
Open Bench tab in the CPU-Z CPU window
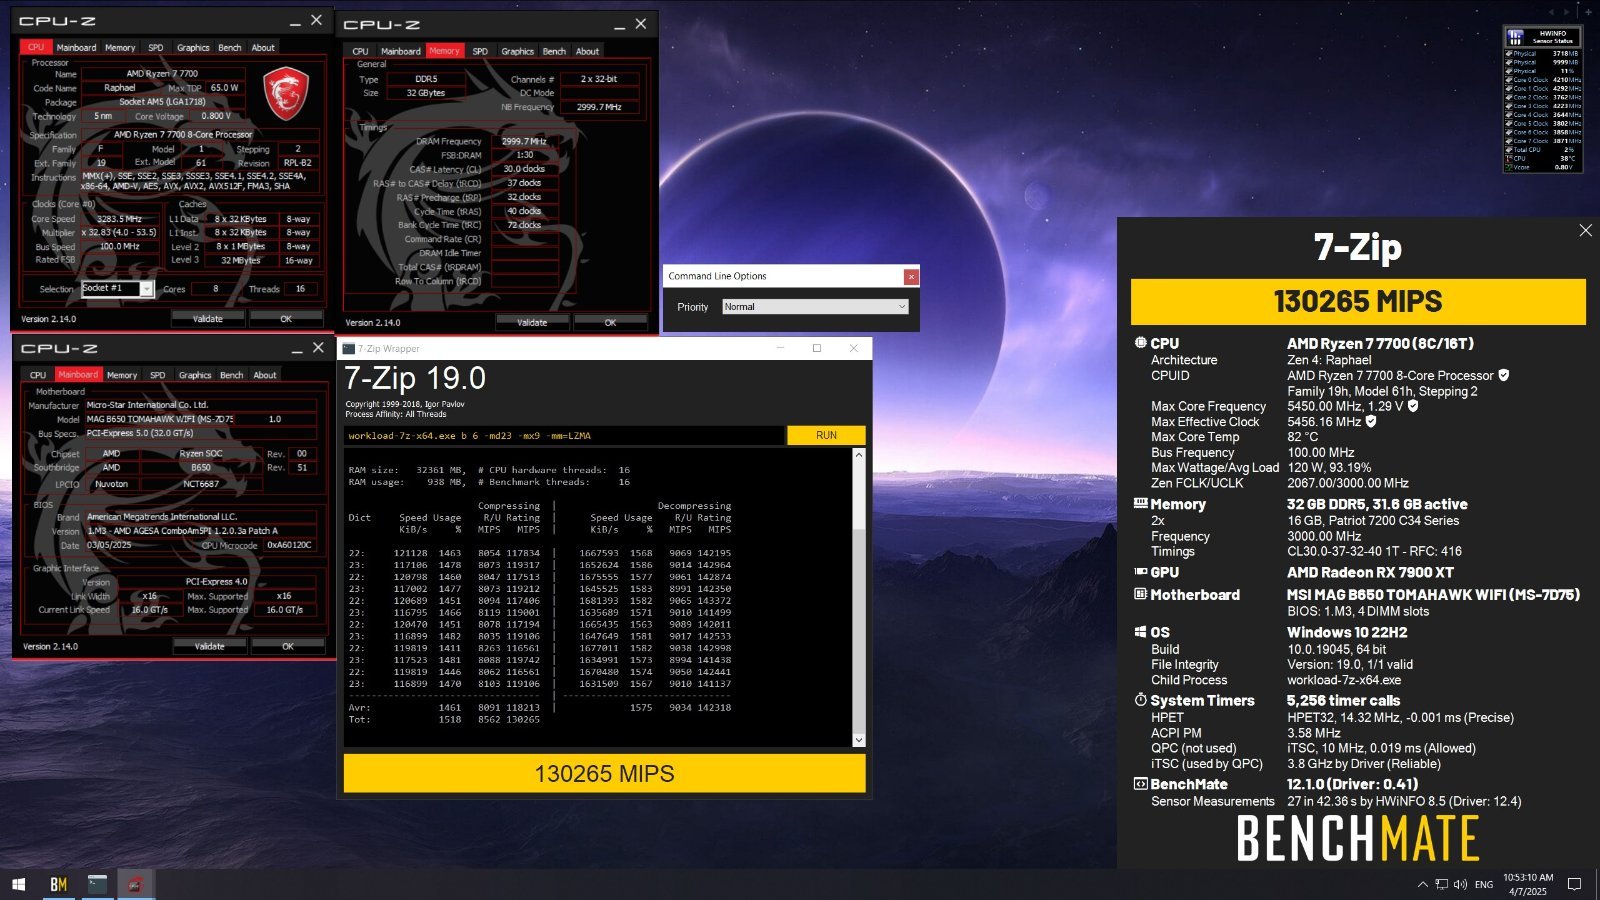pyautogui.click(x=230, y=47)
